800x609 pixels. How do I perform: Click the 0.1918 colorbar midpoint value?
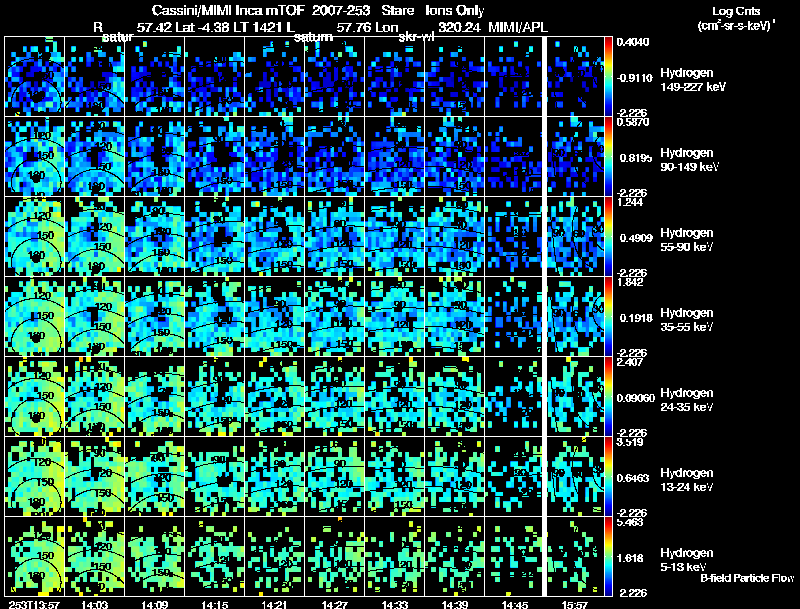point(636,318)
